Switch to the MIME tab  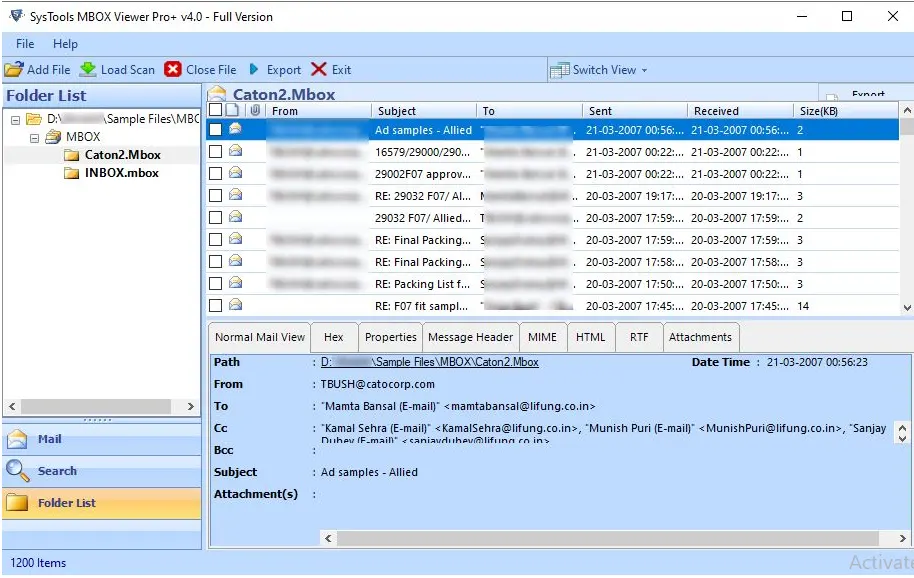[542, 337]
